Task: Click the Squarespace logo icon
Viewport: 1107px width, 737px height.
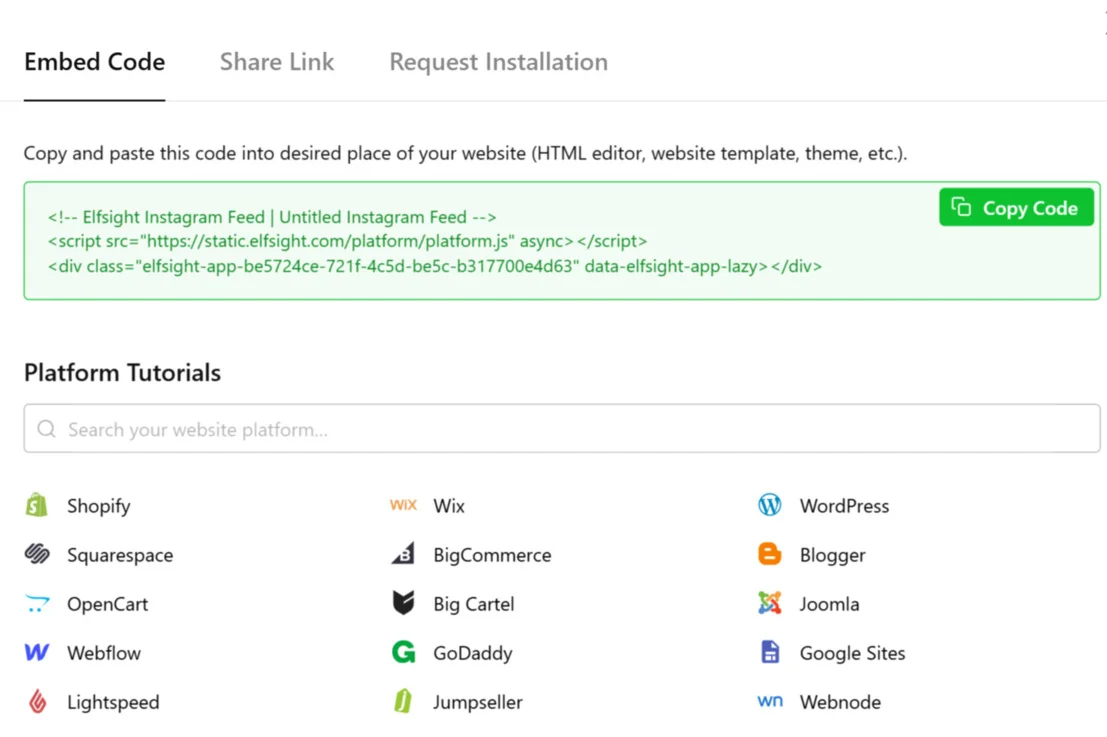Action: tap(37, 554)
